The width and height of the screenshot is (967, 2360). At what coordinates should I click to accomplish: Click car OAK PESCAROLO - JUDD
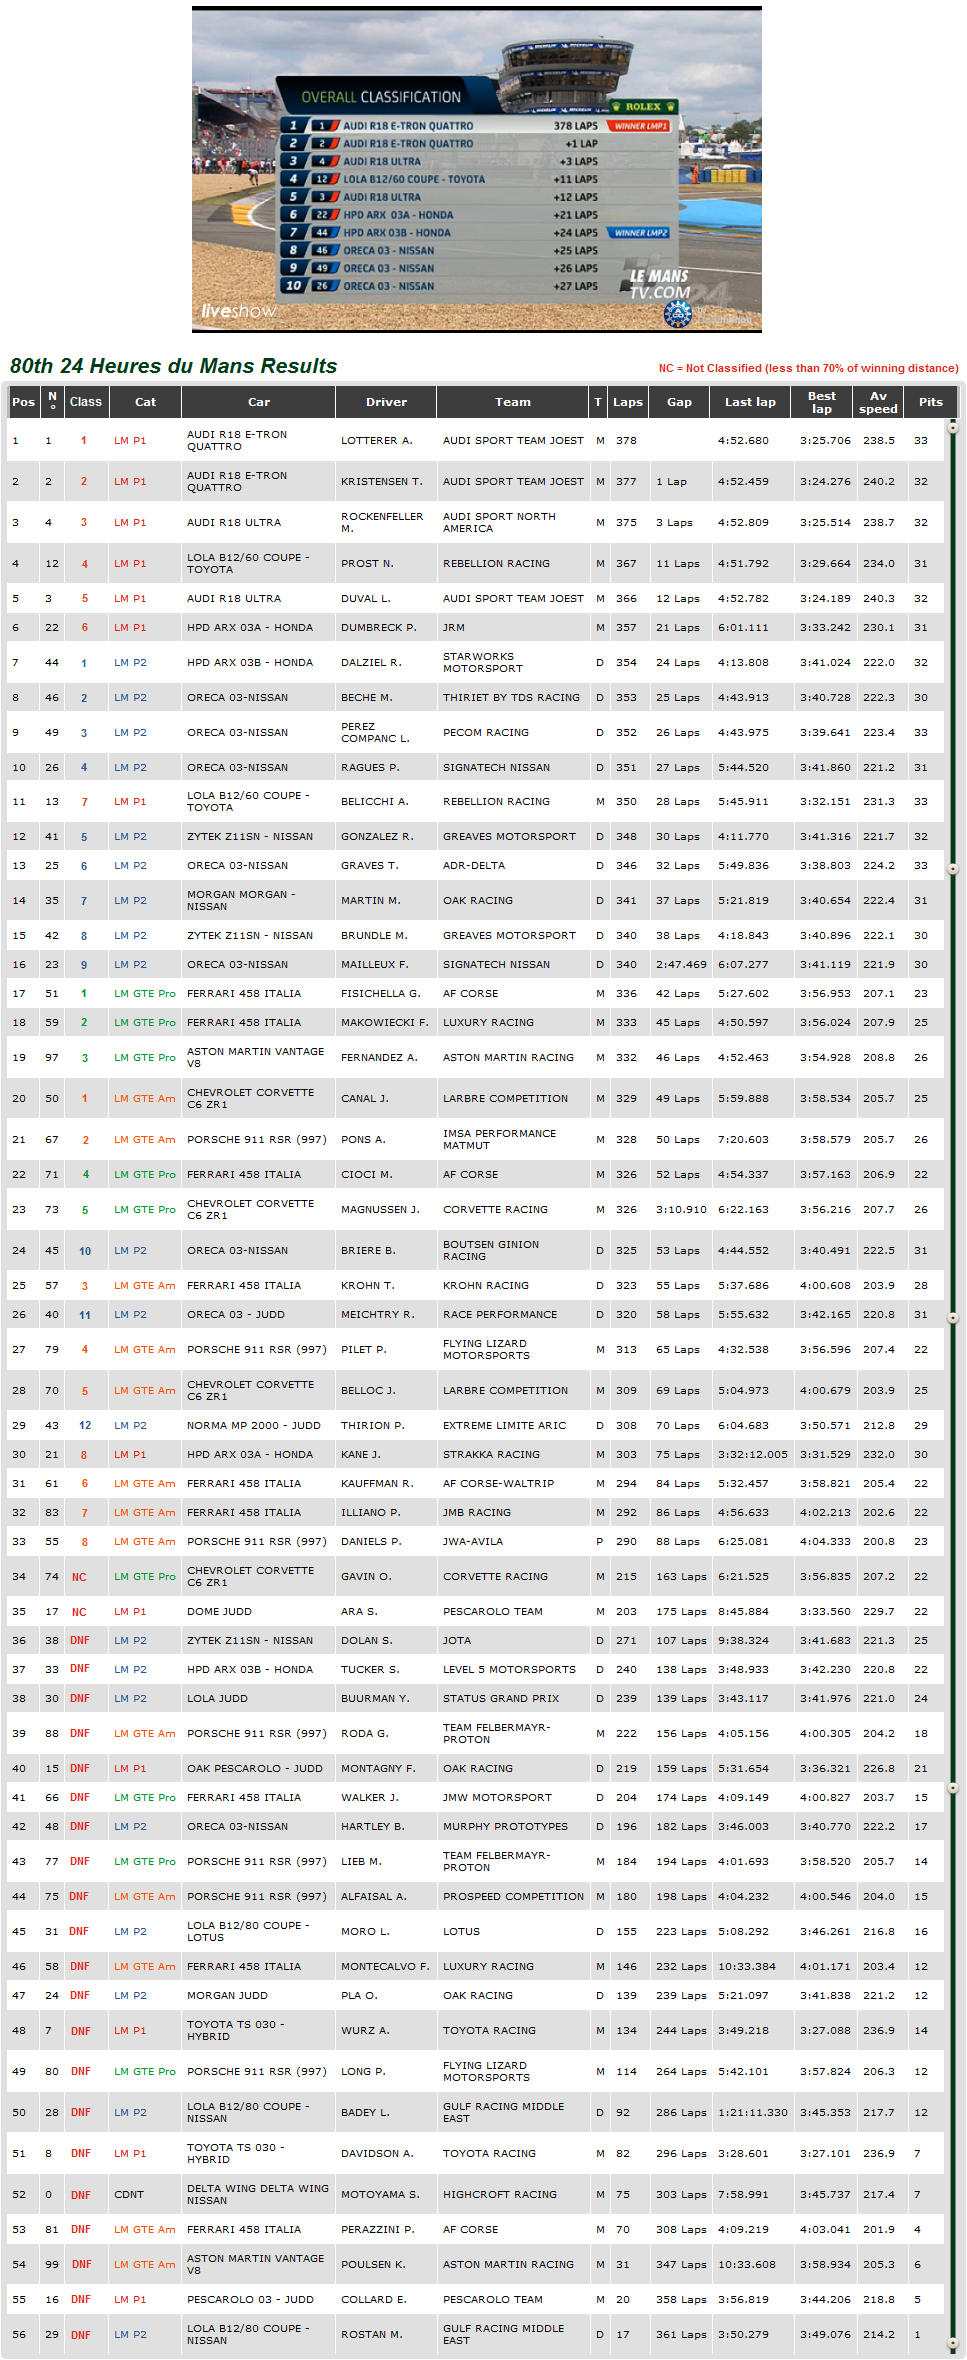coord(255,1768)
